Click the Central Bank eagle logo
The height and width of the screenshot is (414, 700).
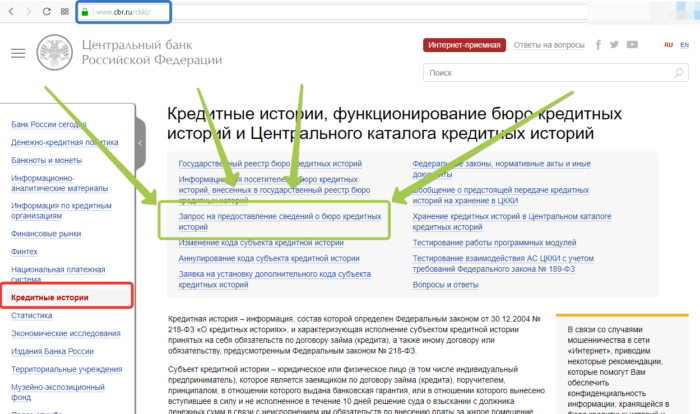(x=52, y=53)
